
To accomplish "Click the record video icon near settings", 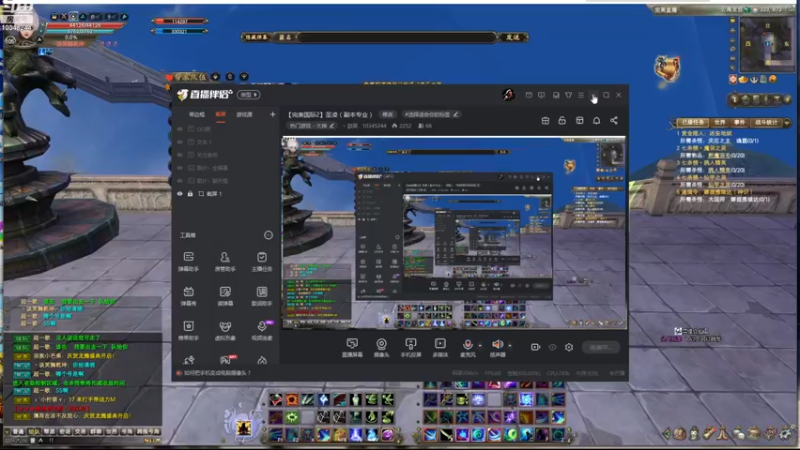I will click(x=535, y=347).
